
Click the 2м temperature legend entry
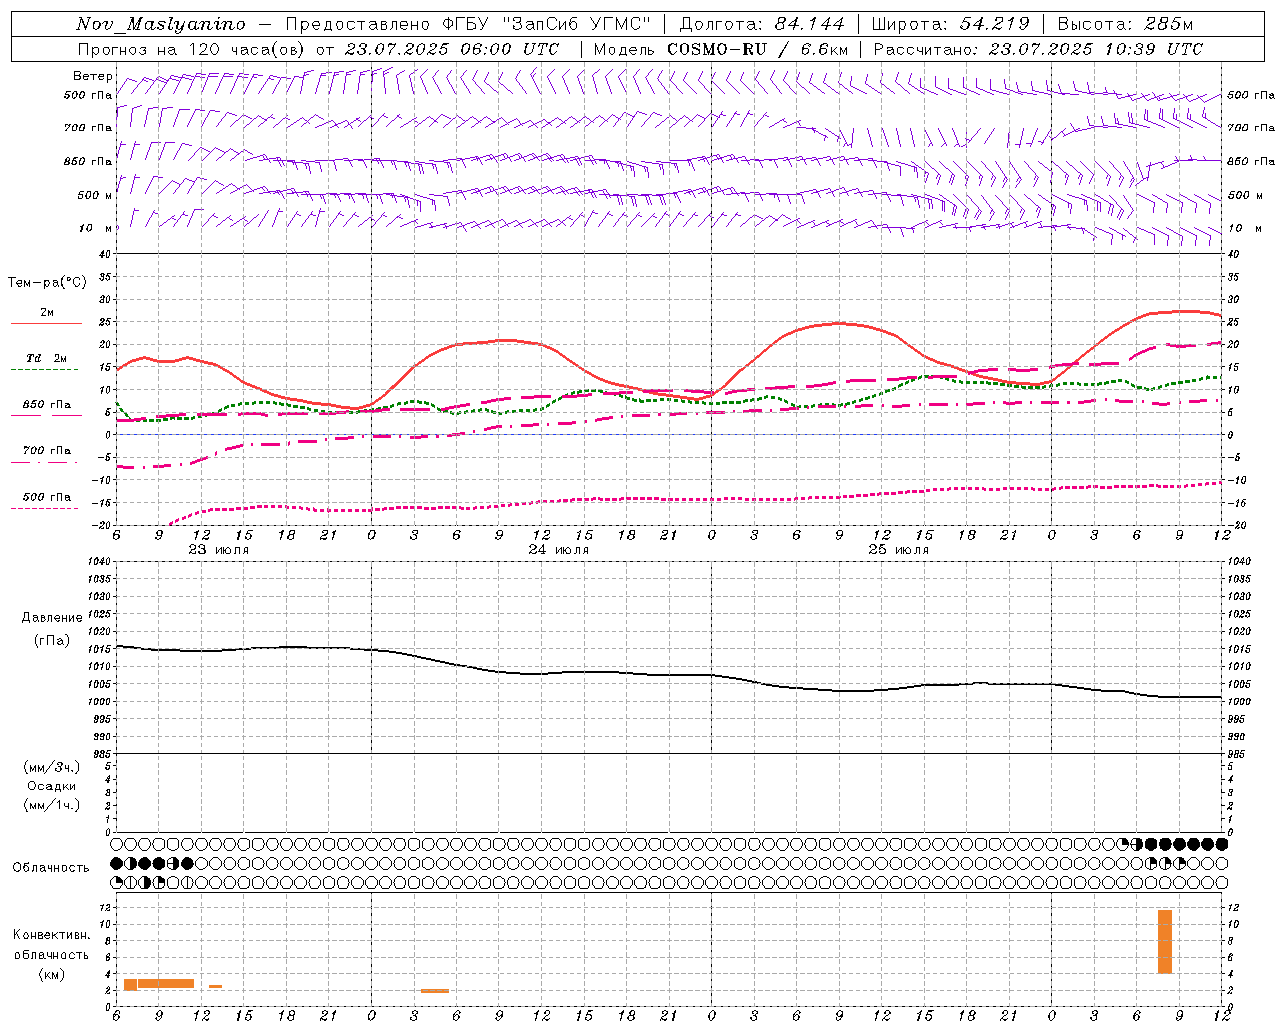point(47,313)
